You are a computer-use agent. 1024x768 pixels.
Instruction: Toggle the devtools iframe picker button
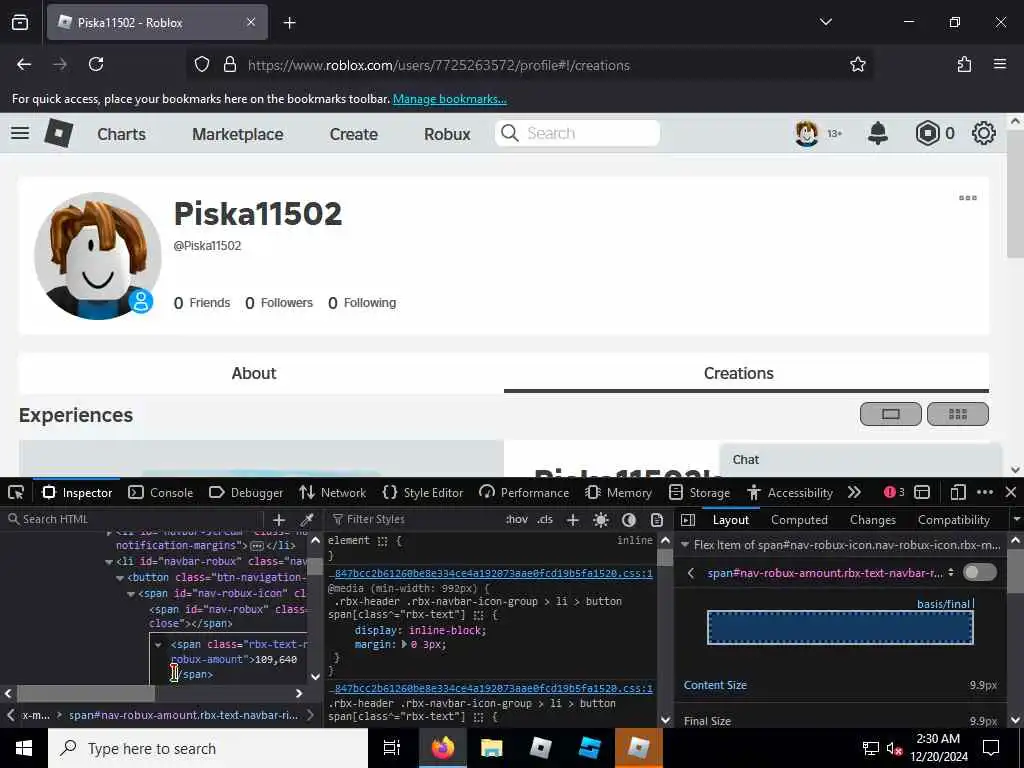tap(922, 492)
